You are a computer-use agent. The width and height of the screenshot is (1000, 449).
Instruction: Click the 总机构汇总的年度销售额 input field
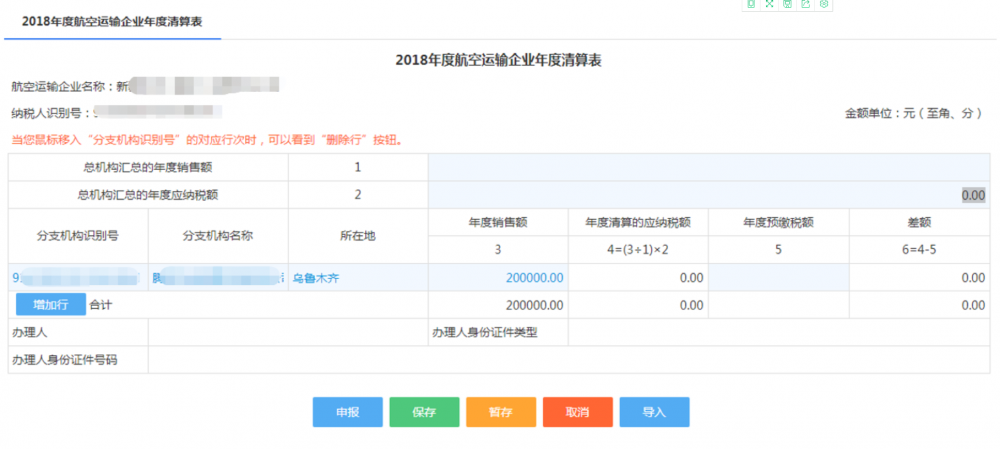(709, 167)
